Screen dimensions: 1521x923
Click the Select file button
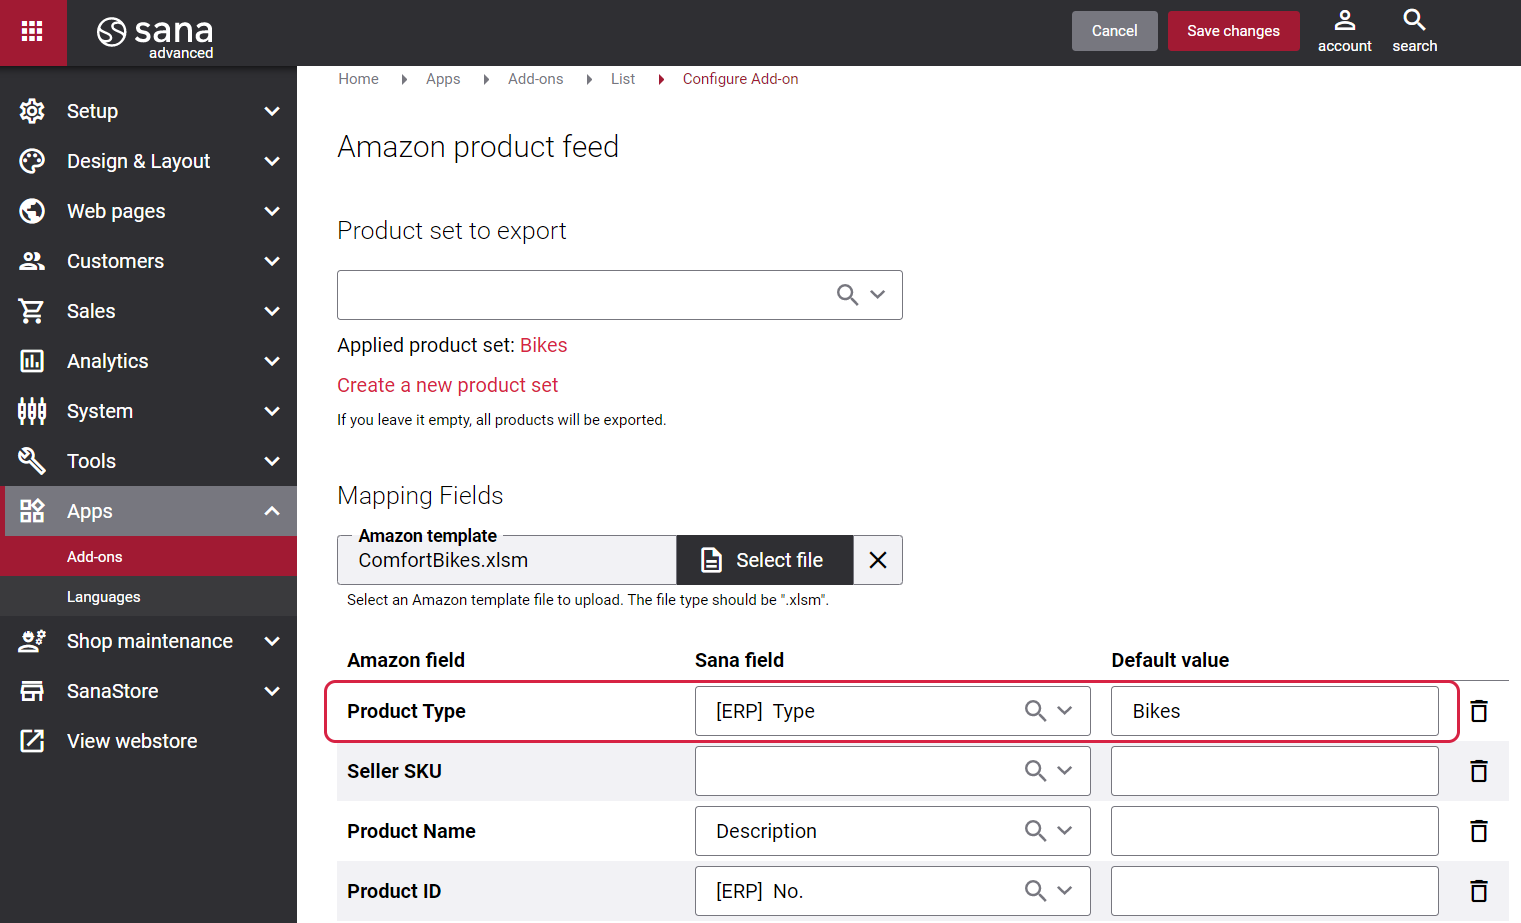(765, 560)
